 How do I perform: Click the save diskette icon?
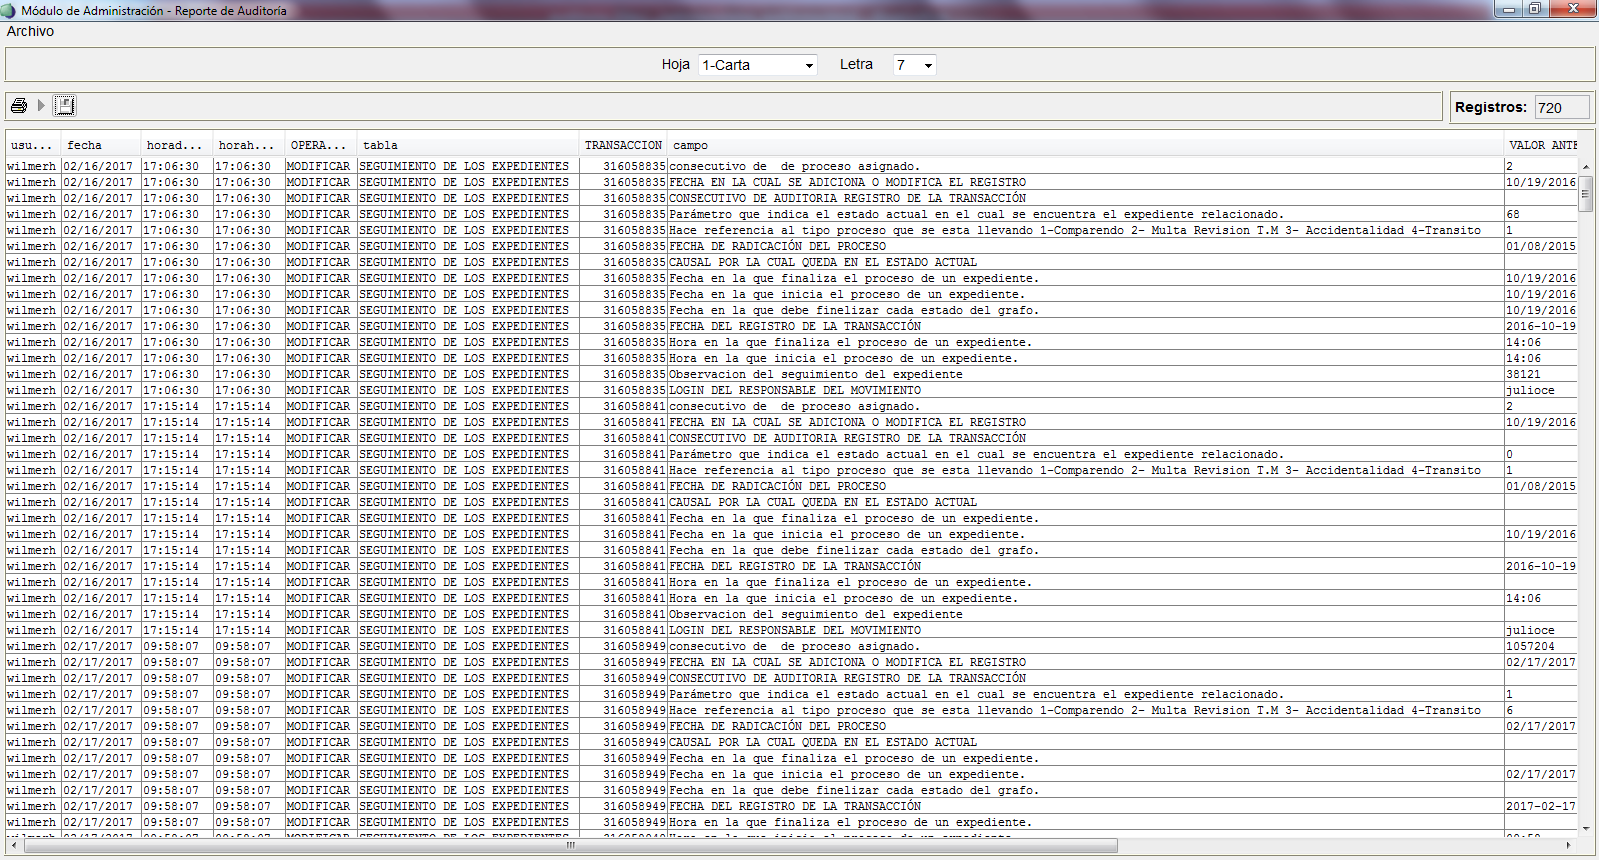pos(65,105)
